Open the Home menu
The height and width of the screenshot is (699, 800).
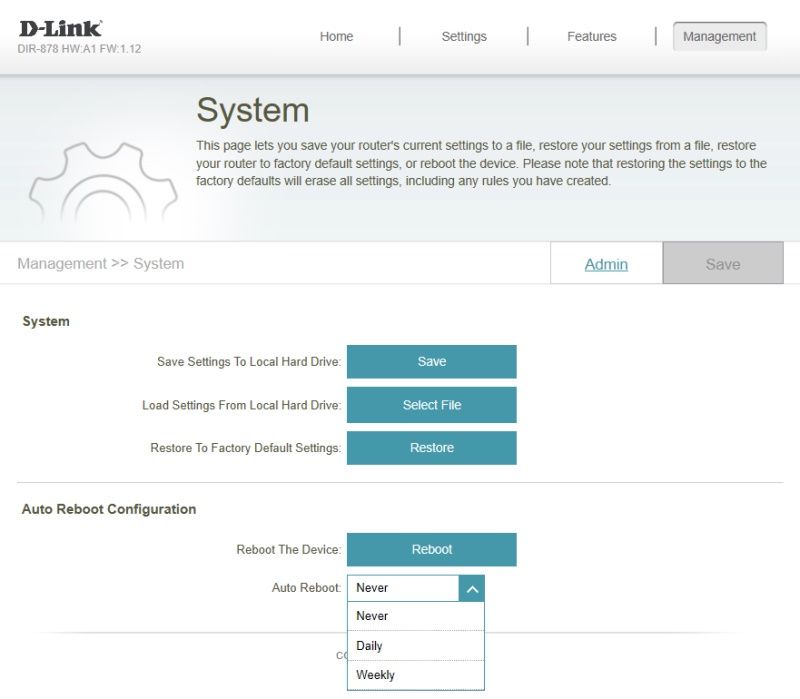point(336,36)
